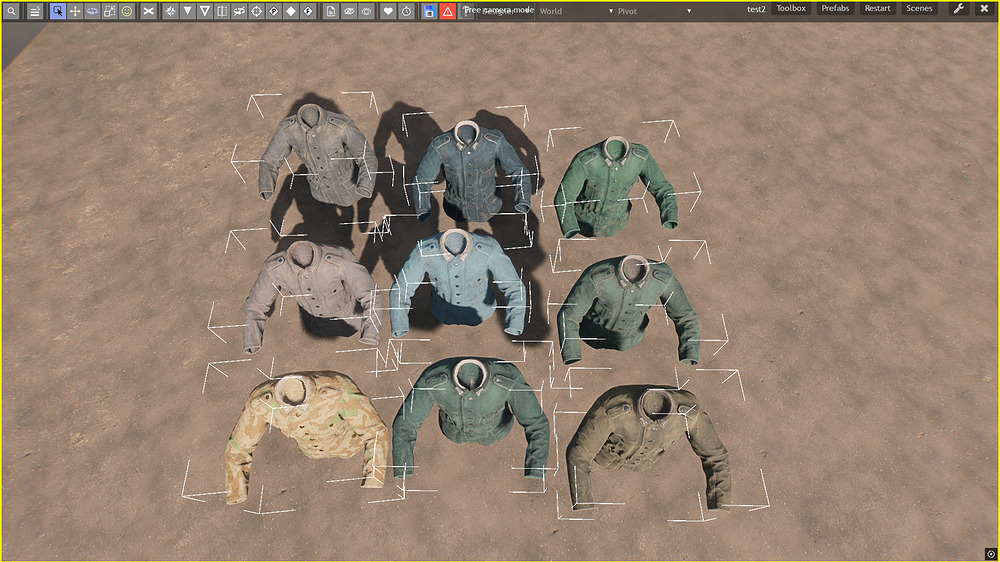Click the Restart button
This screenshot has height=562, width=1000.
click(877, 8)
